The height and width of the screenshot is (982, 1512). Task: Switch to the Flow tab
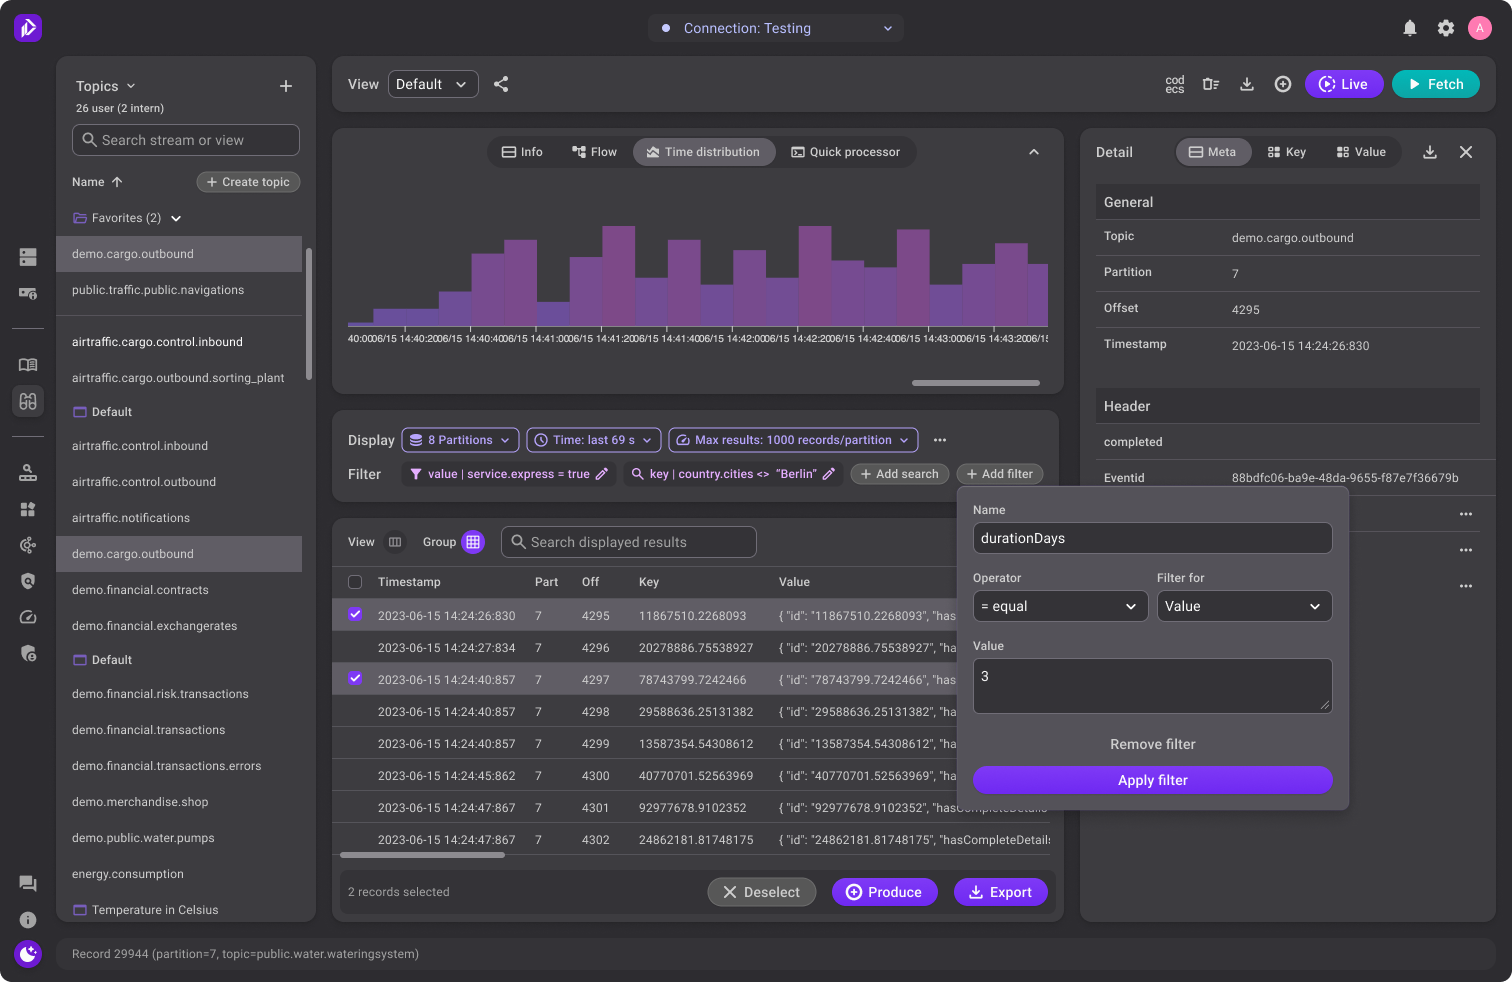[594, 151]
